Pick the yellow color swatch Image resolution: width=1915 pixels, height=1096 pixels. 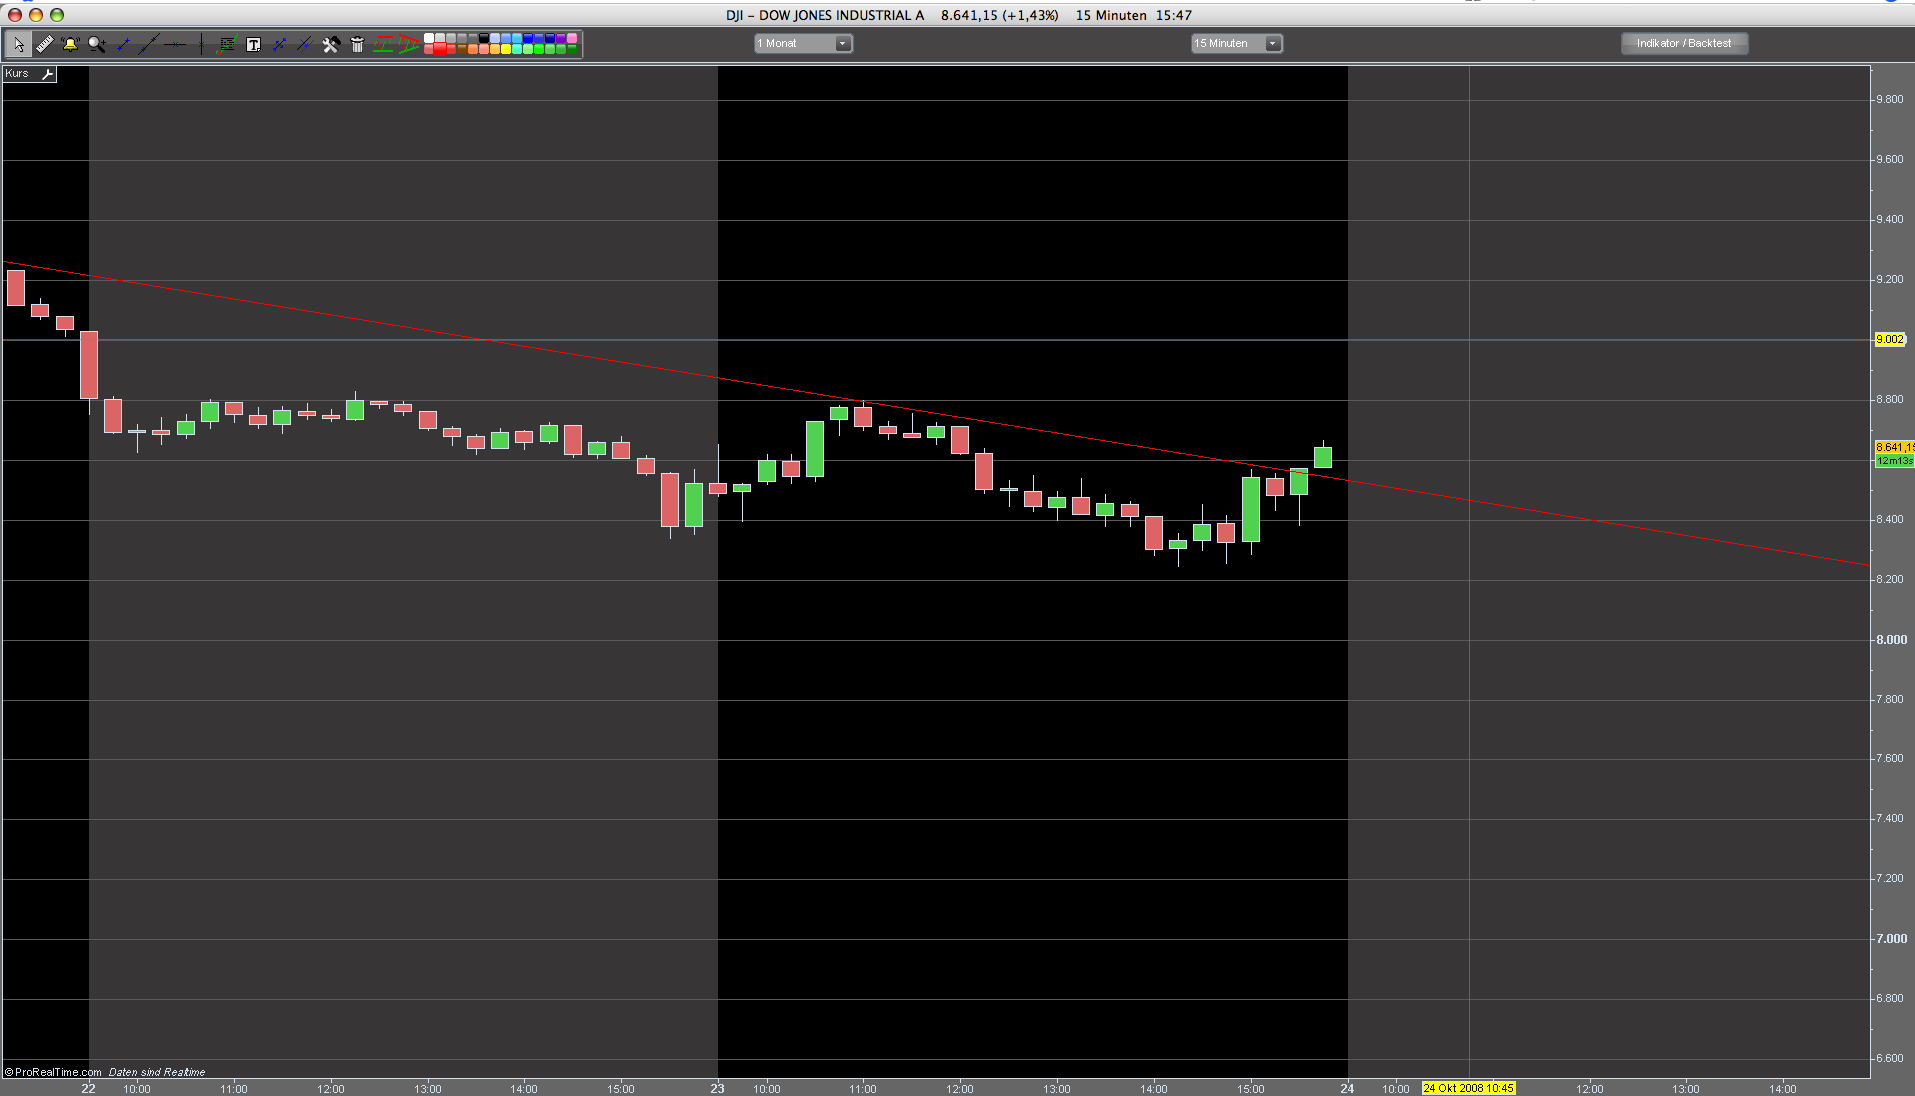point(507,49)
